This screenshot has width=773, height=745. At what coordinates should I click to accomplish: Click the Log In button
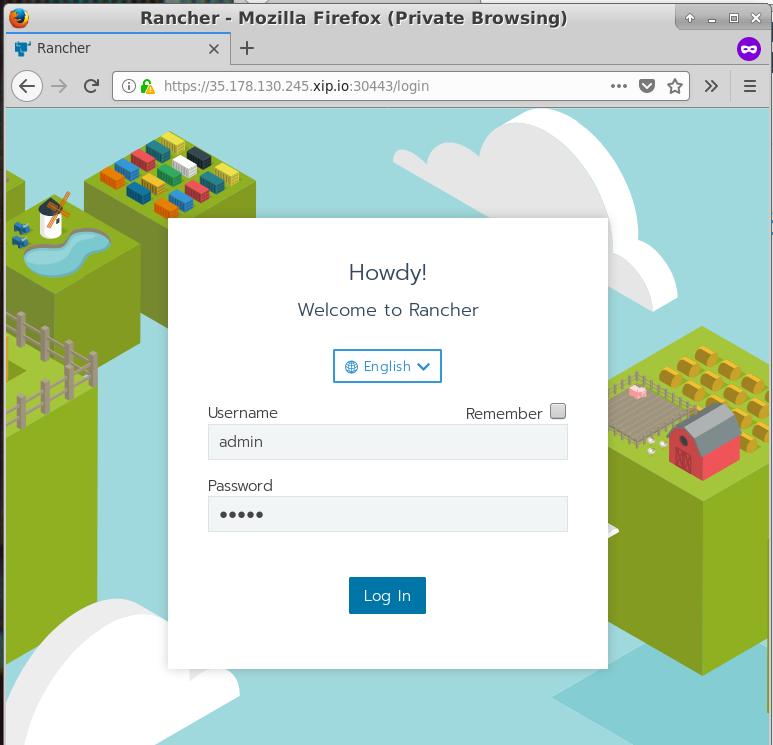coord(387,596)
